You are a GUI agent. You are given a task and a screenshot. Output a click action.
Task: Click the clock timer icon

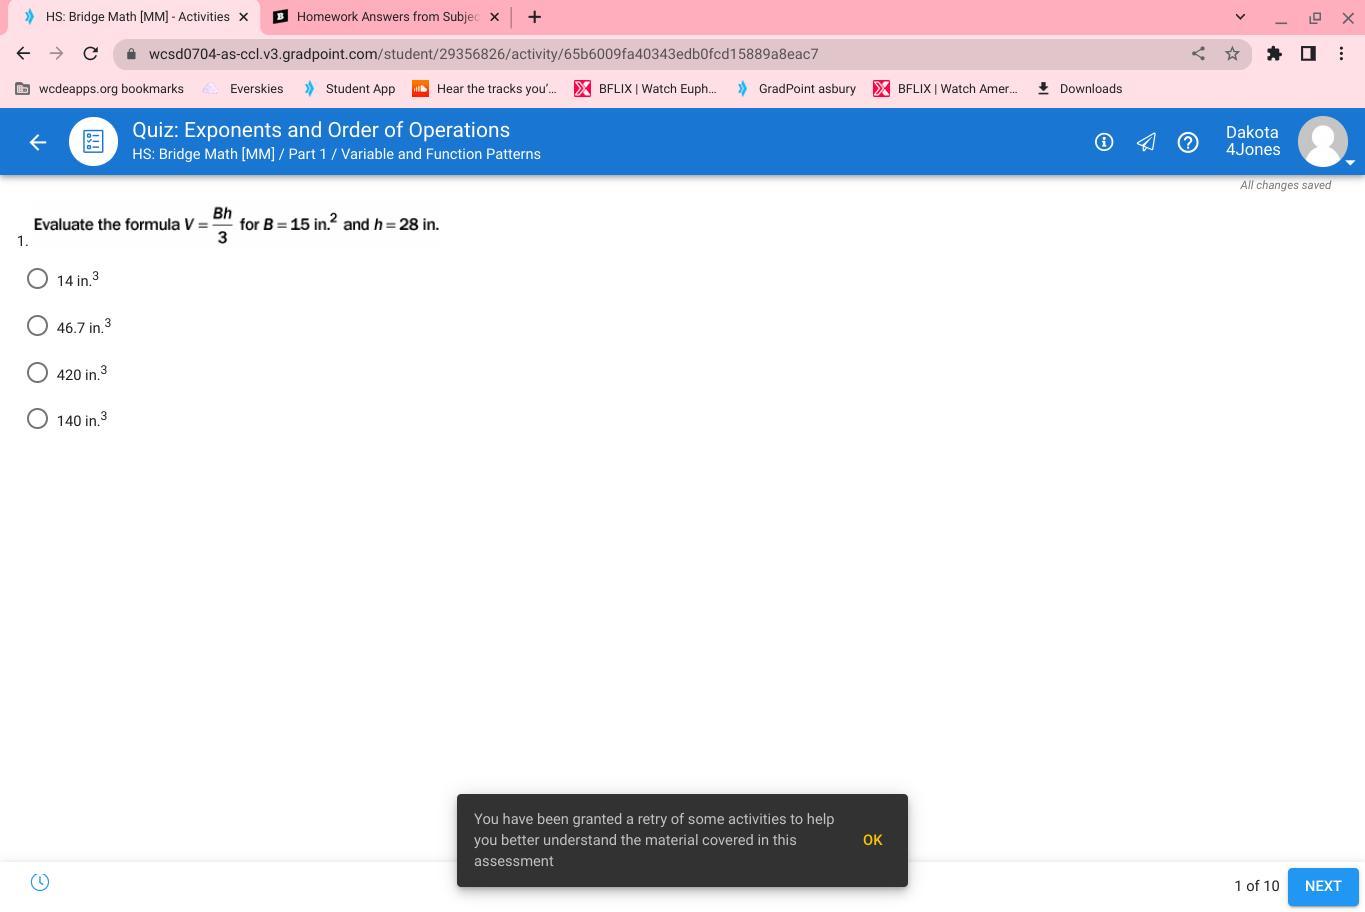(40, 882)
